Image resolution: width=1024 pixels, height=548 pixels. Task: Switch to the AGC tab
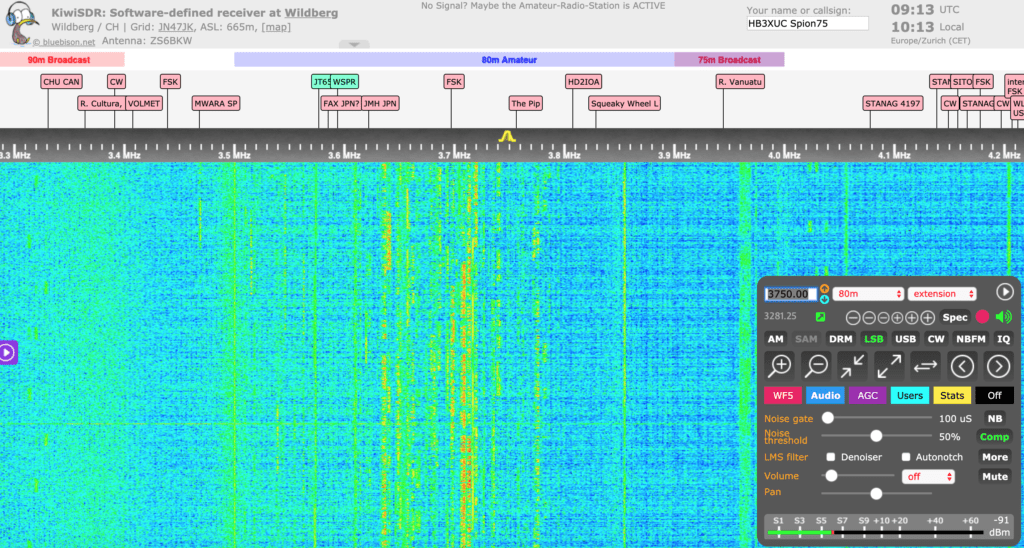[x=868, y=395]
